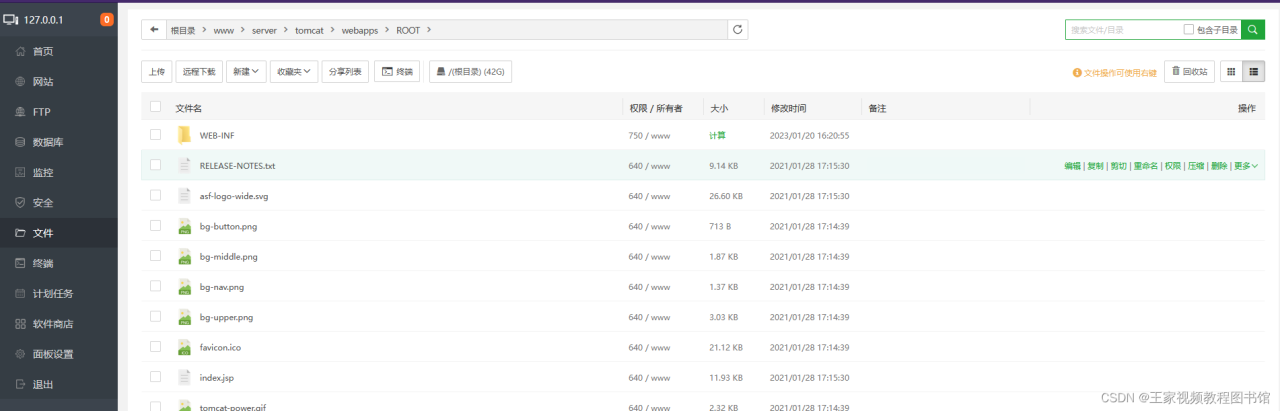Switch to list view layout
This screenshot has width=1280, height=411.
coord(1254,72)
